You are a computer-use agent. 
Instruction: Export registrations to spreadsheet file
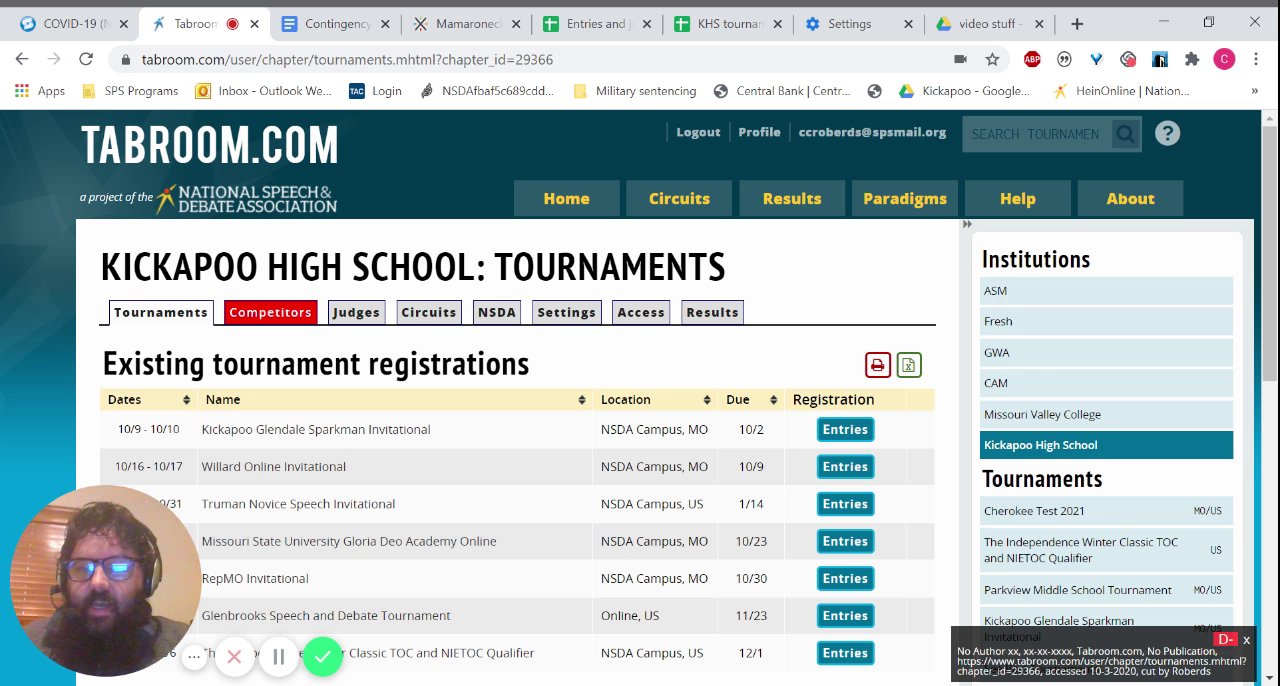[909, 365]
